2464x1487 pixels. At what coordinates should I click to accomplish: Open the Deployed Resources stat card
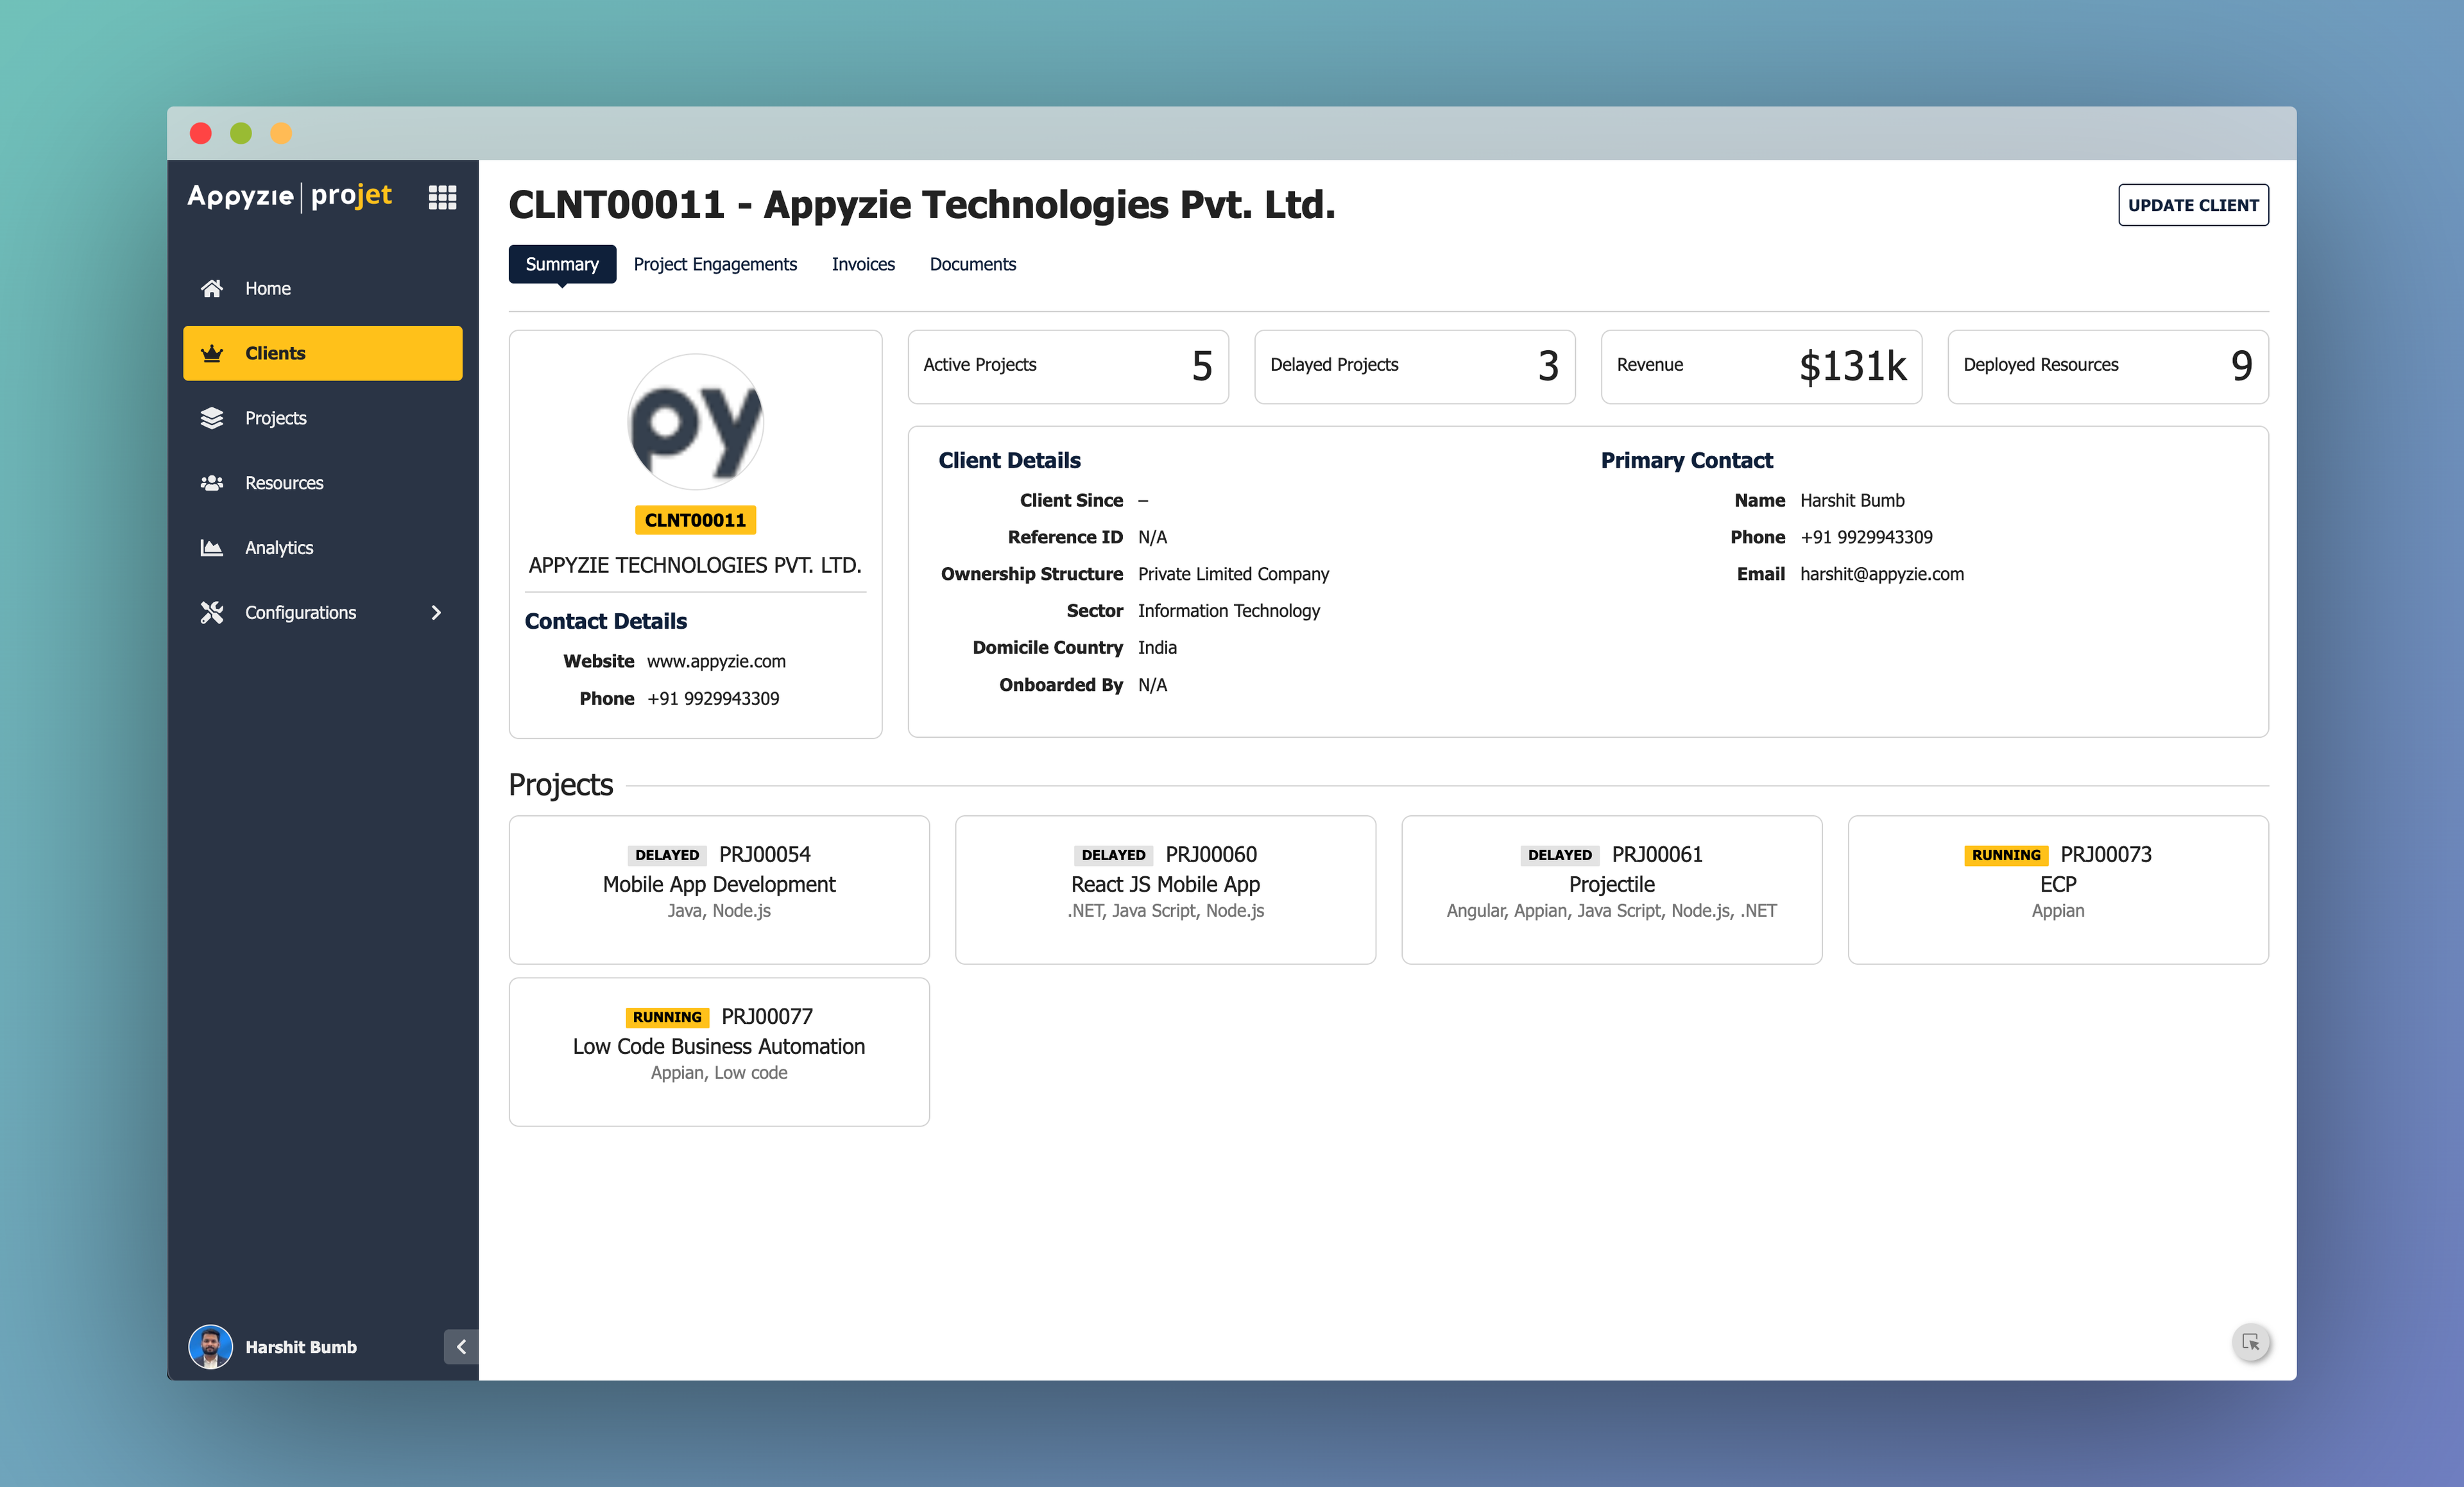point(2108,366)
